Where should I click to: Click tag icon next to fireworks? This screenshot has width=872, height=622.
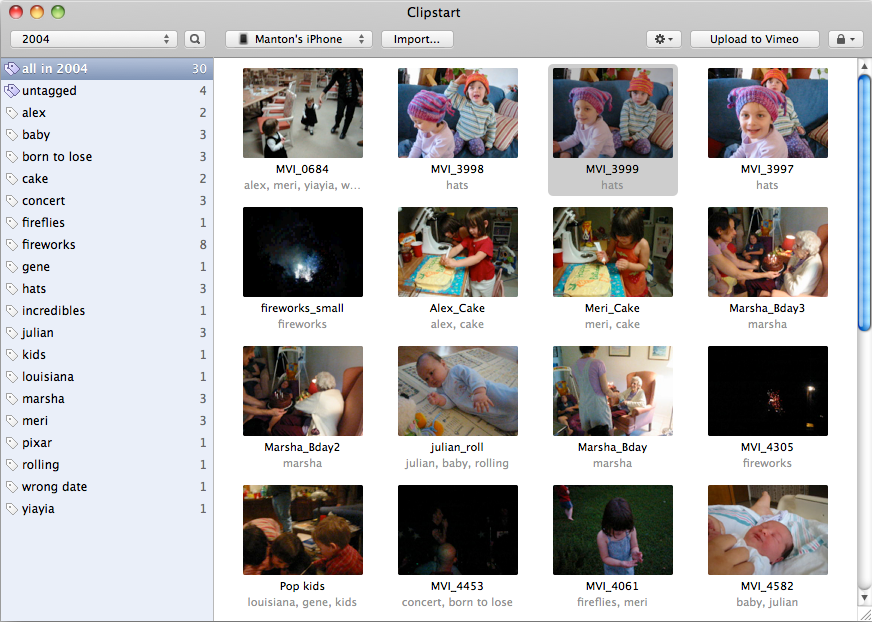12,245
